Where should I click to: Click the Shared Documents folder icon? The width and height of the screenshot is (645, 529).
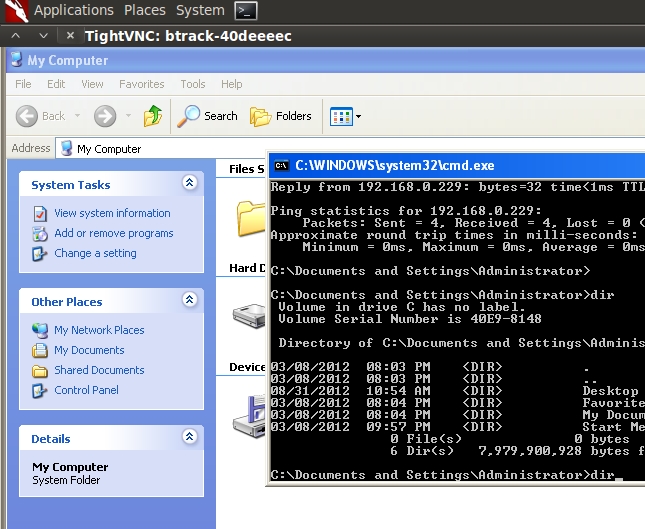(x=40, y=371)
